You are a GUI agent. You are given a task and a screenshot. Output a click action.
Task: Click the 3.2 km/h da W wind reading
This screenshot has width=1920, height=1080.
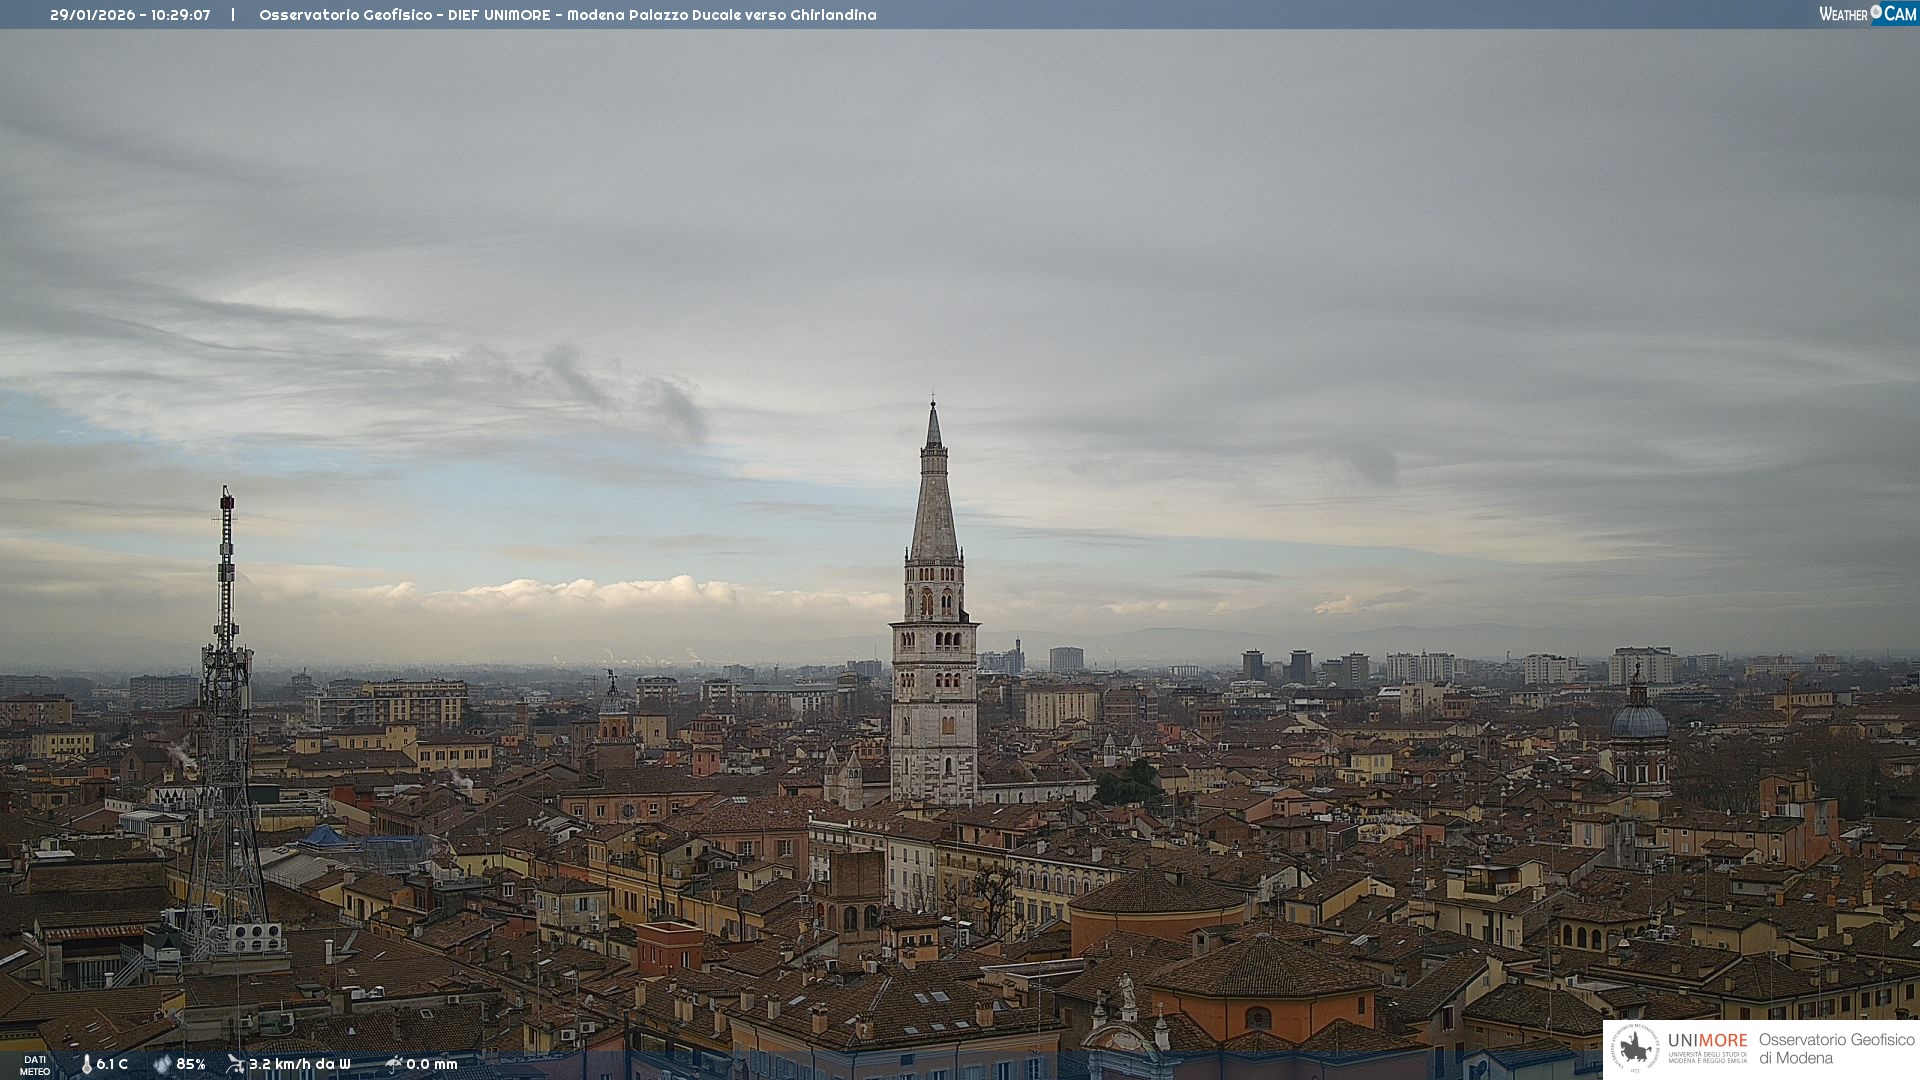[300, 1064]
